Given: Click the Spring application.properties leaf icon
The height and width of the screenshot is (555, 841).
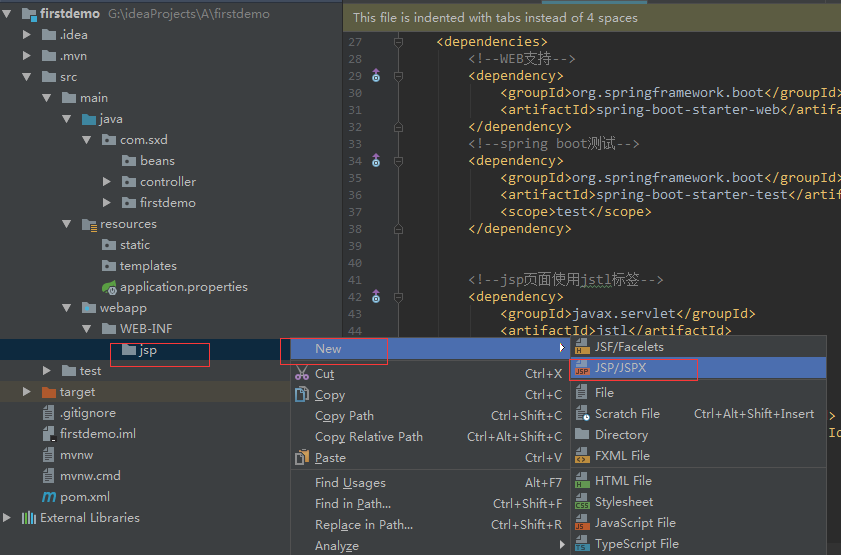Looking at the screenshot, I should point(109,287).
